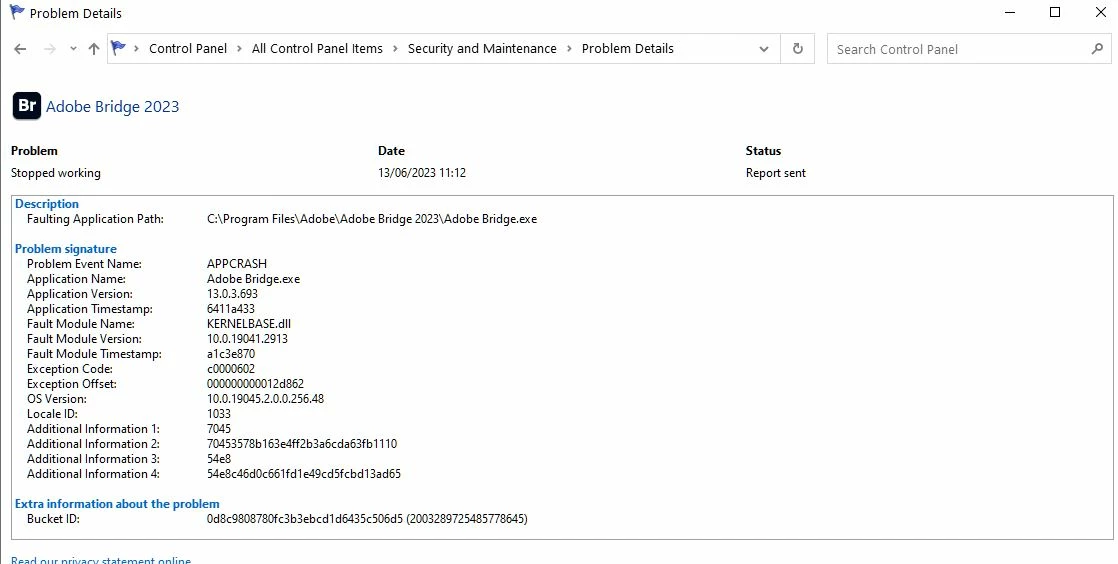Select the KERNELBASE.dll module name
This screenshot has height=564, width=1118.
click(x=249, y=324)
